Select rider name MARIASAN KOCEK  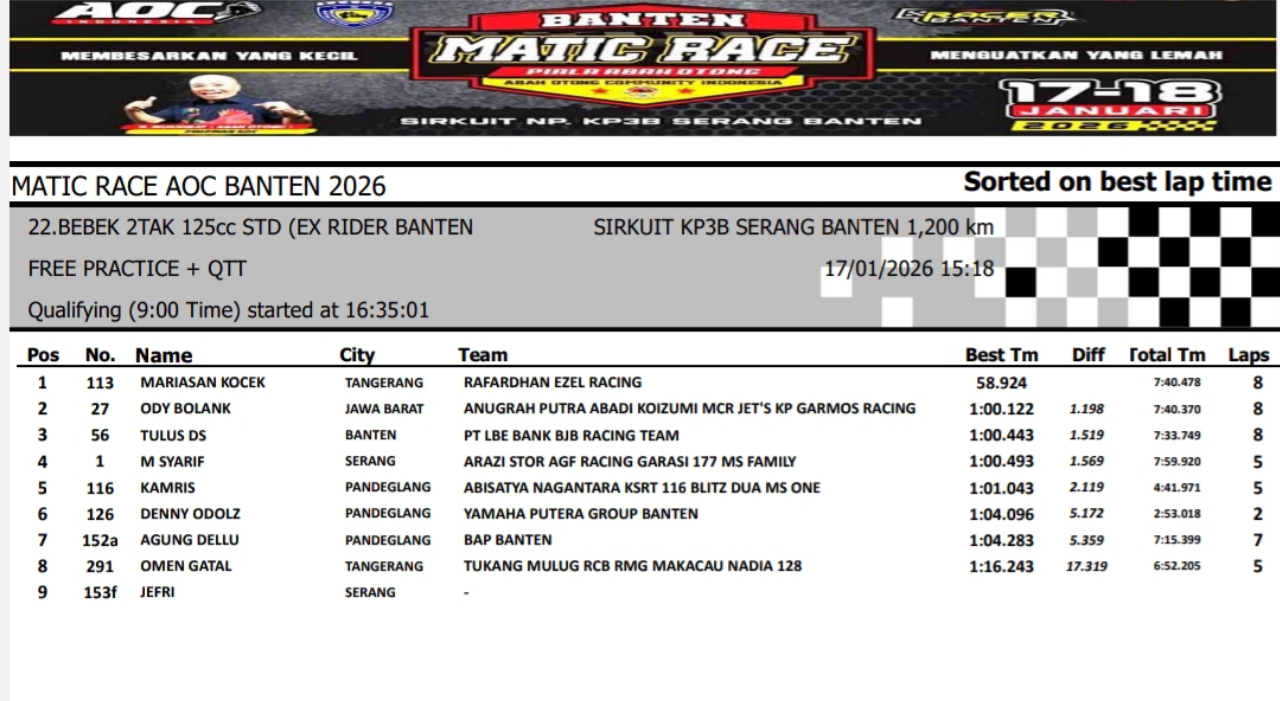[x=202, y=382]
